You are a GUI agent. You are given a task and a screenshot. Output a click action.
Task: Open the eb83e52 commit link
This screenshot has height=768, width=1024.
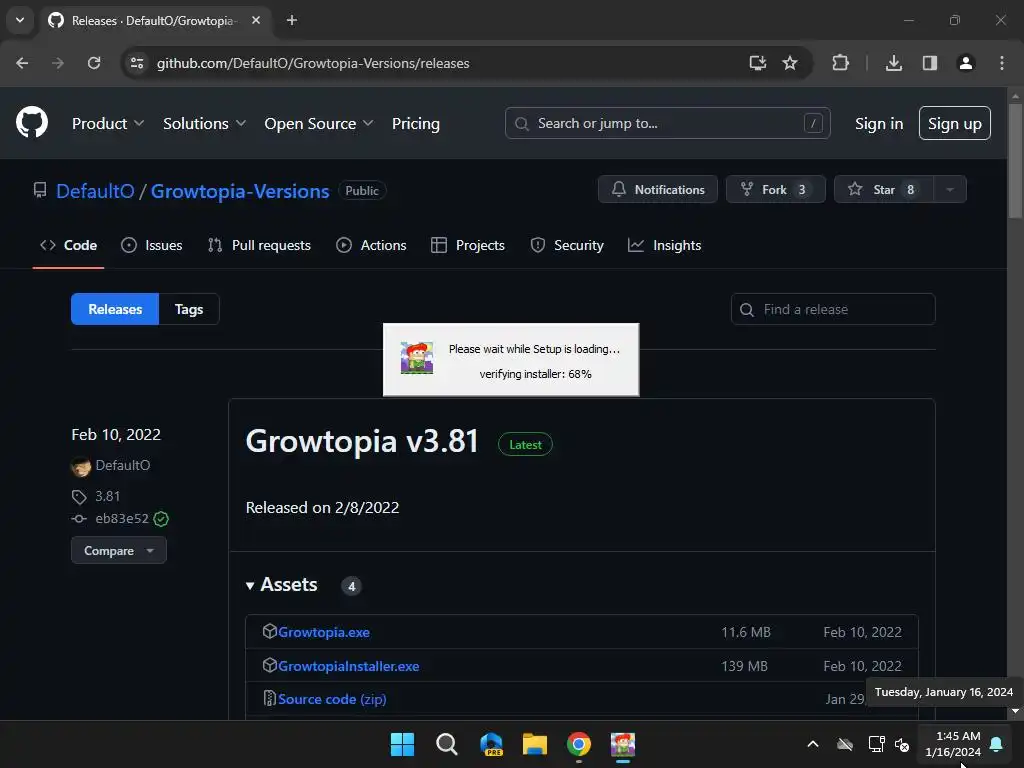coord(122,519)
